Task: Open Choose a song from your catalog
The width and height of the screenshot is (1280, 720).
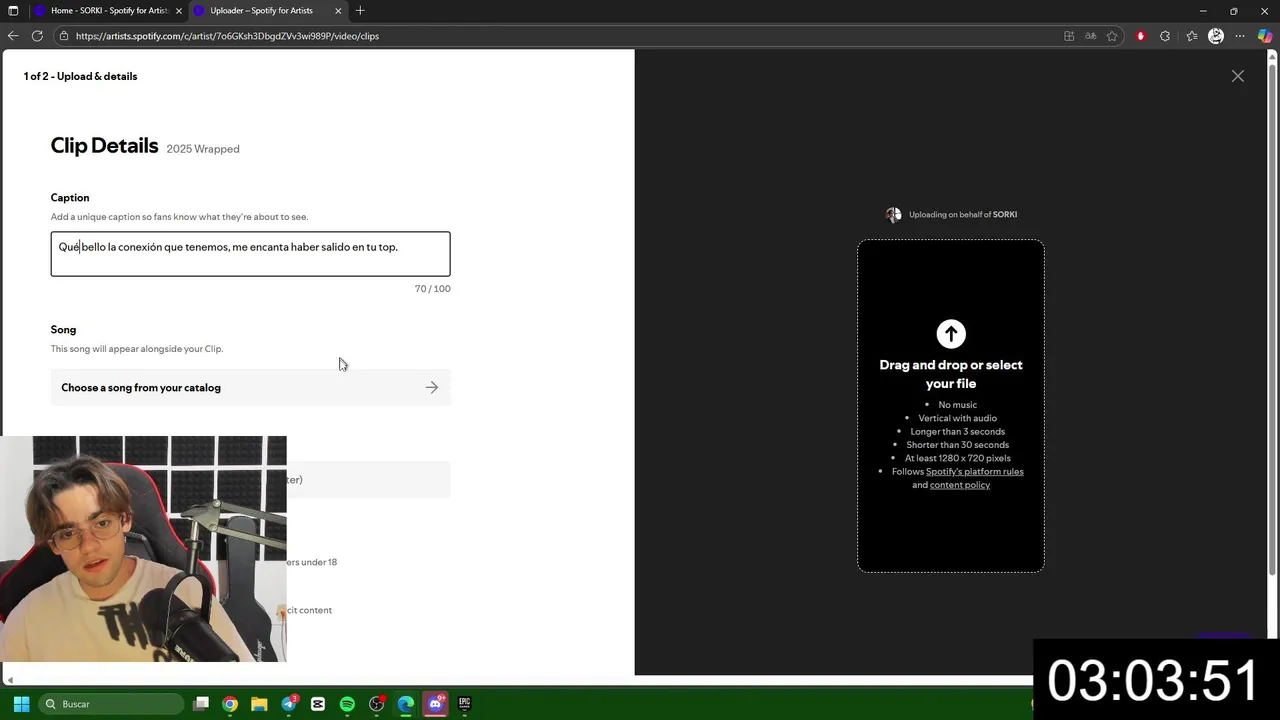Action: [250, 388]
